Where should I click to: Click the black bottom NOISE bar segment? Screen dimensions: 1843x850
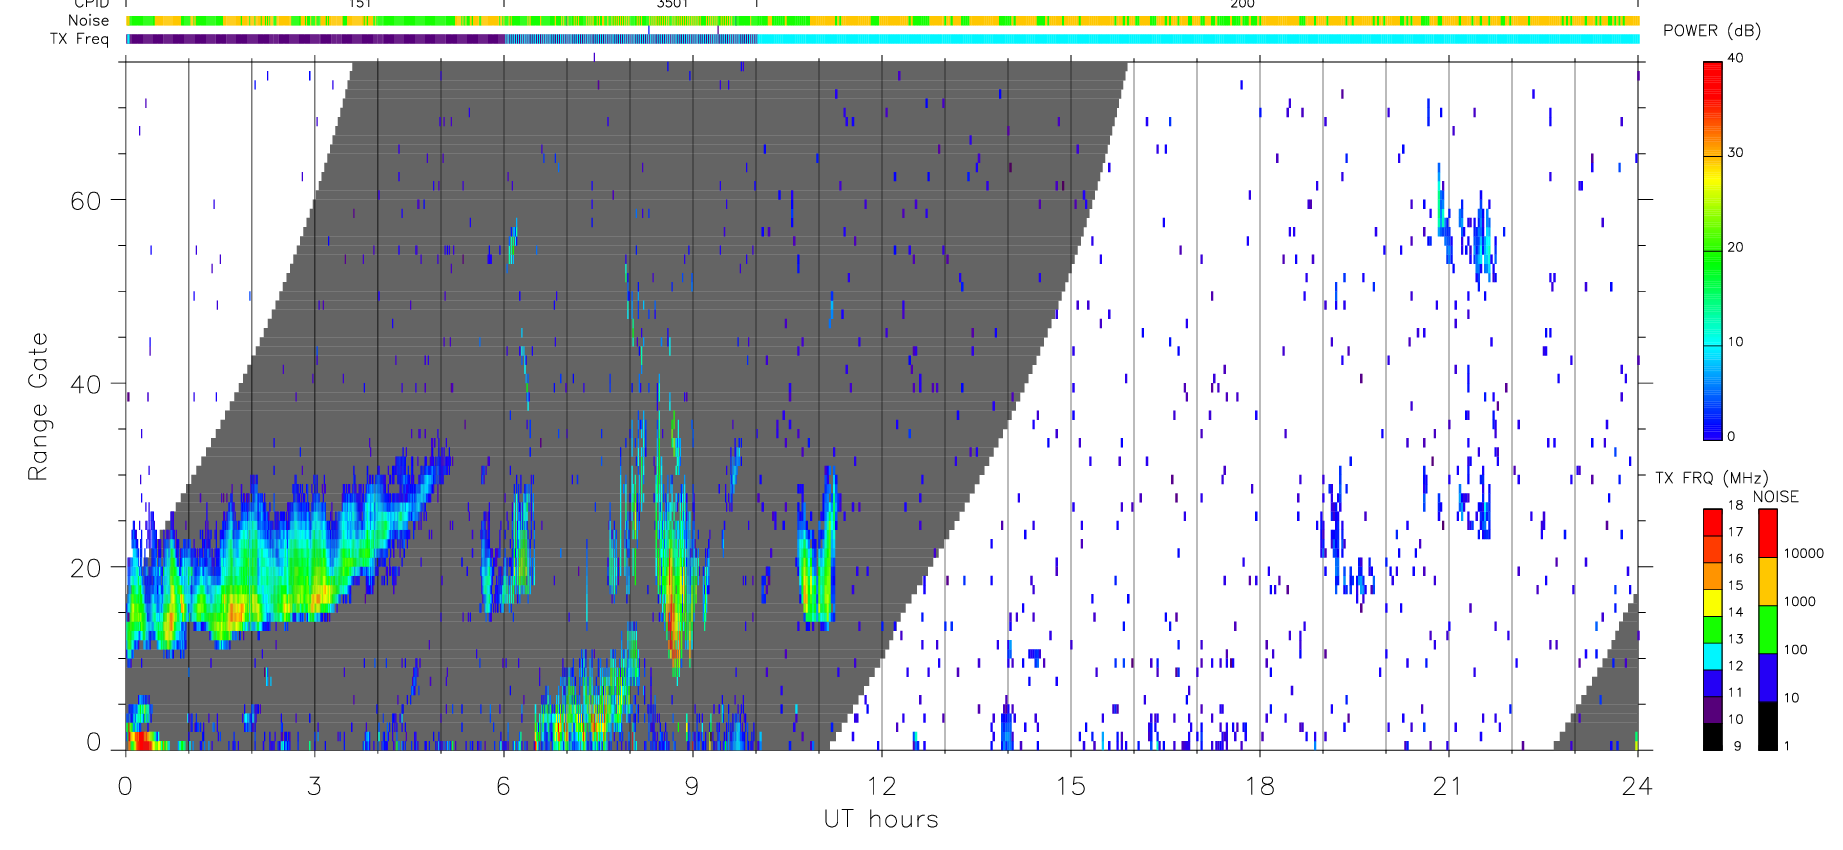click(1768, 726)
